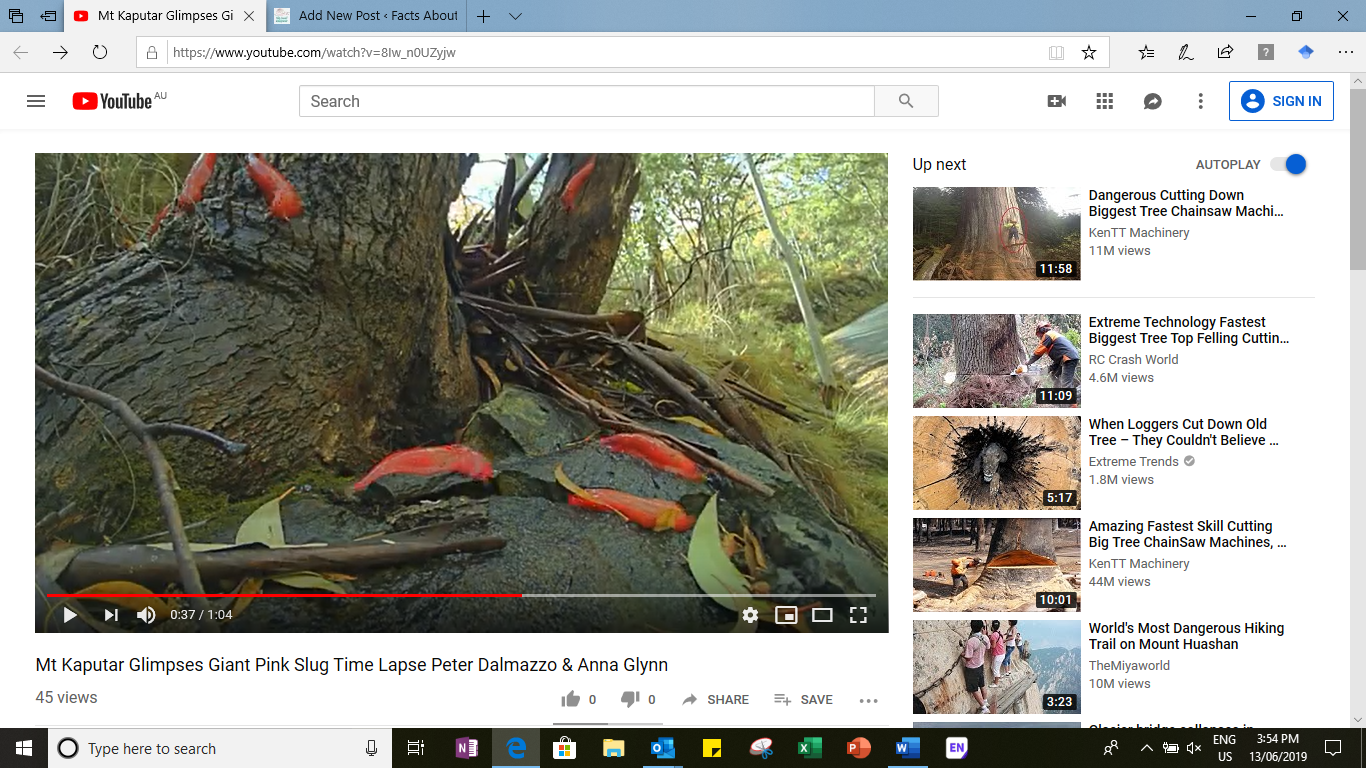Open YouTube apps grid icon

pyautogui.click(x=1105, y=101)
